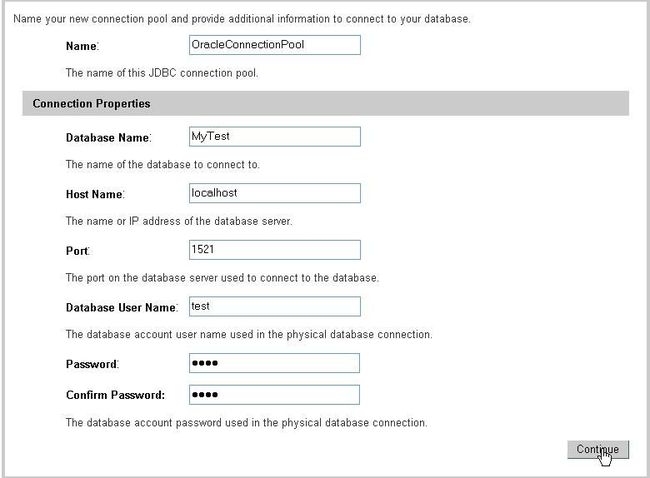Click the Confirm Password field

coord(274,395)
